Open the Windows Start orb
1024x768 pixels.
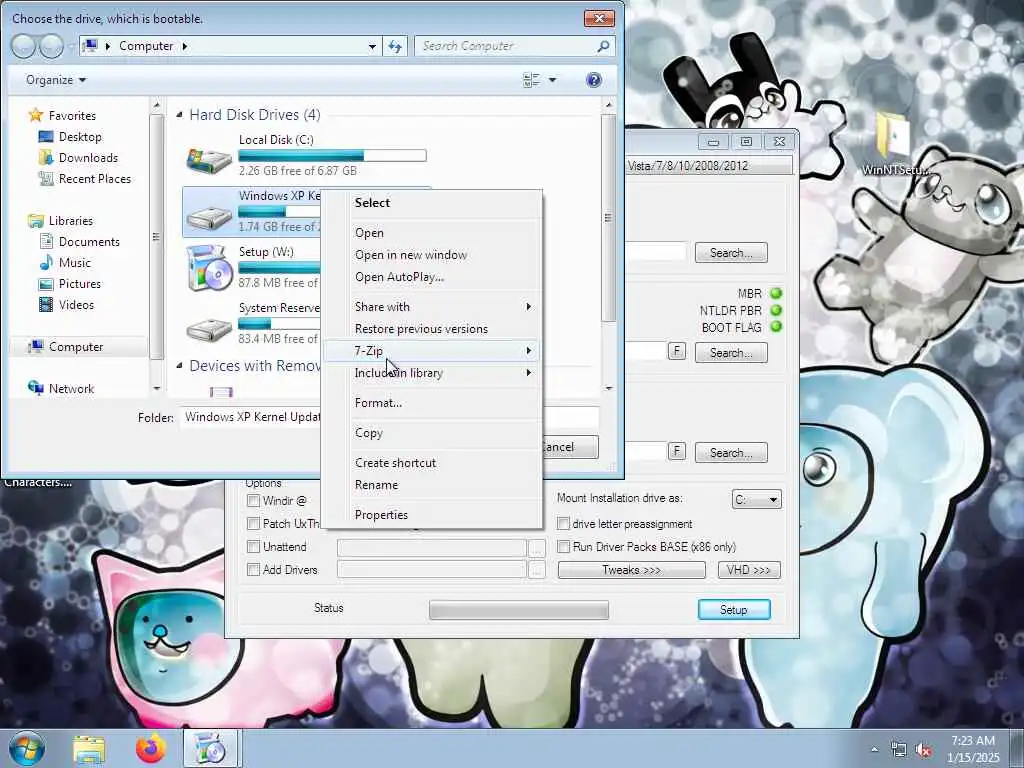pyautogui.click(x=27, y=748)
